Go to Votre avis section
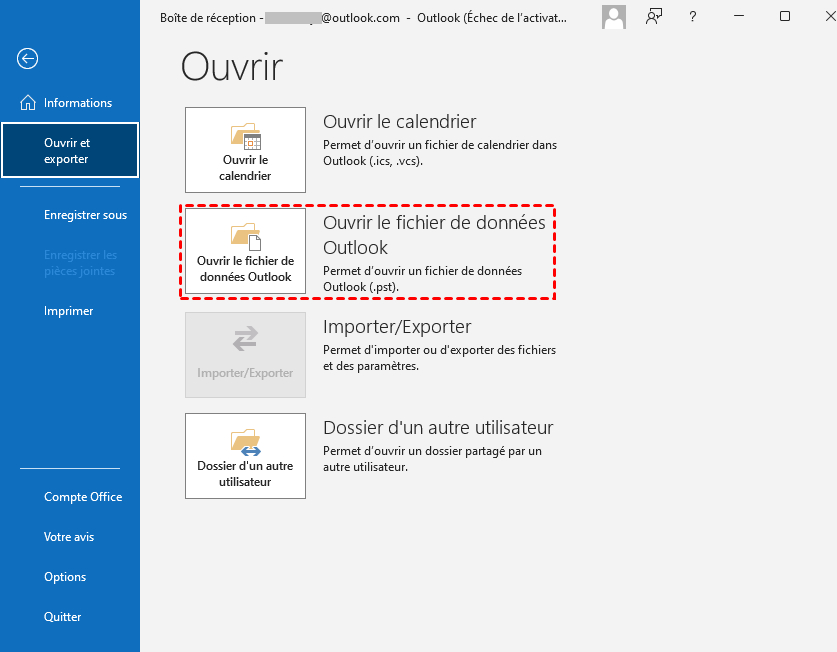The width and height of the screenshot is (837, 652). tap(69, 537)
